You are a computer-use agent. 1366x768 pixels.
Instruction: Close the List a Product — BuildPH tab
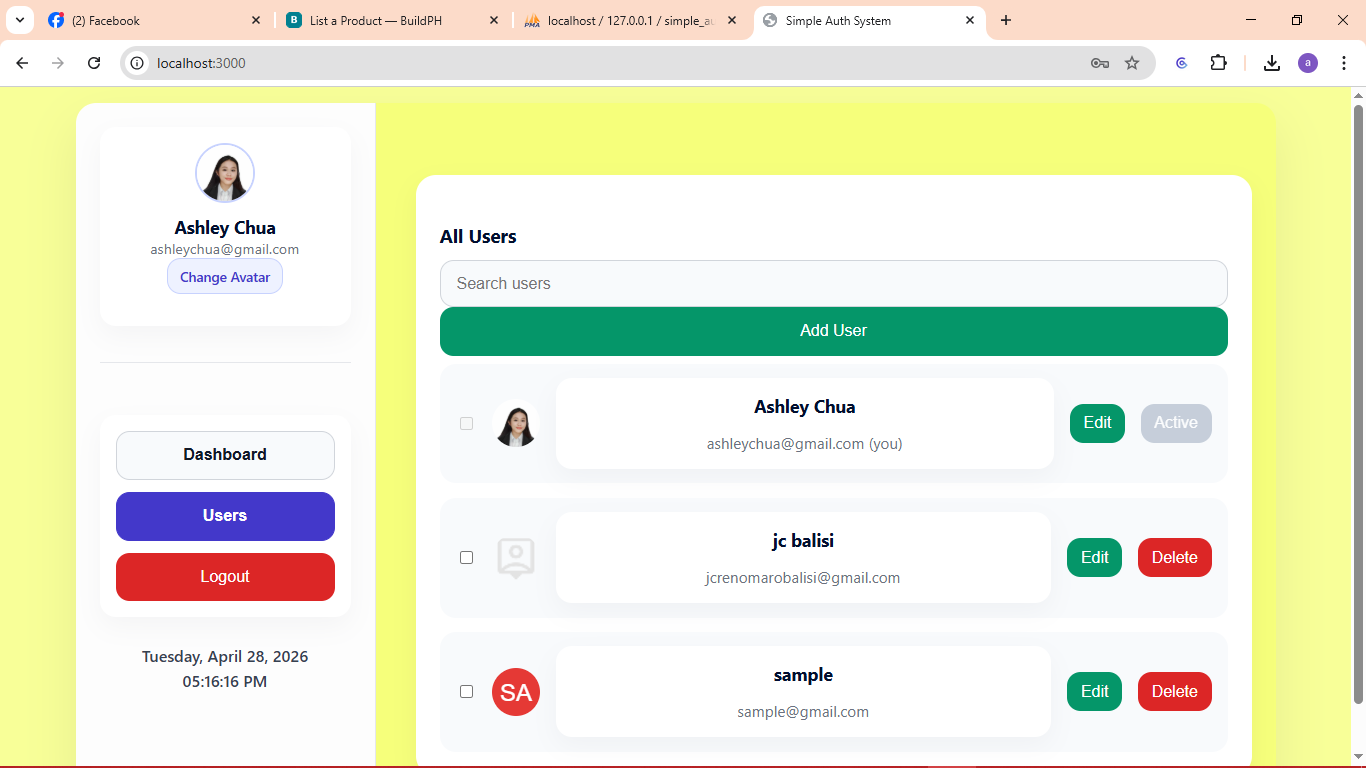point(494,20)
